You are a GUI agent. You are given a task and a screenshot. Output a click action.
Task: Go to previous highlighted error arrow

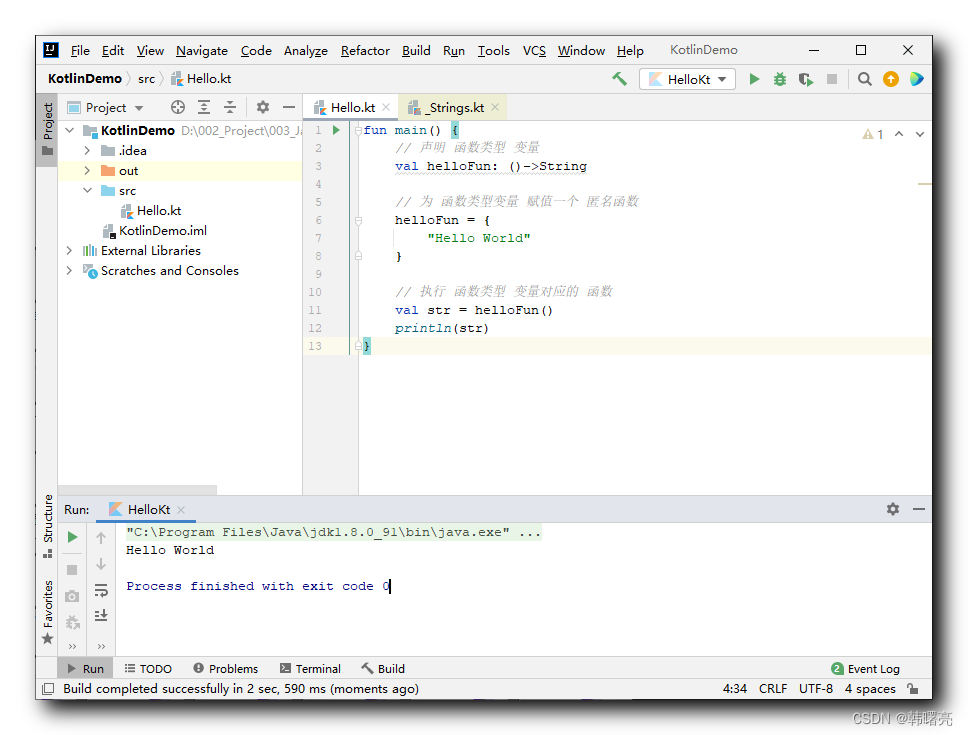click(899, 134)
